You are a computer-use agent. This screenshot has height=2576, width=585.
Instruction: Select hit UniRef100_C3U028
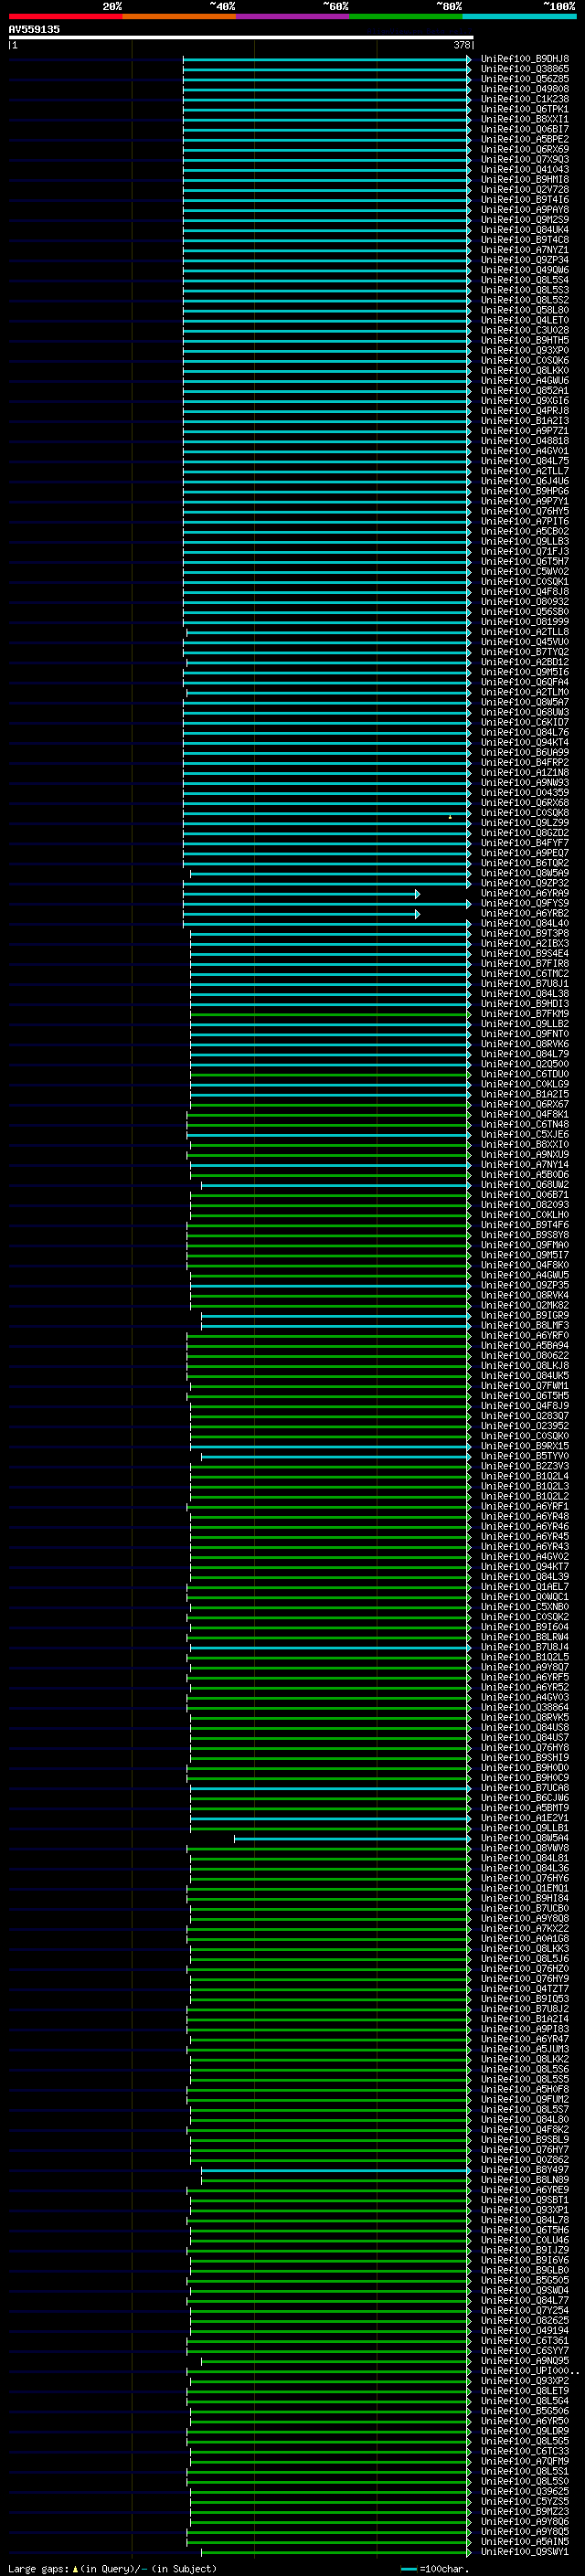coord(524,330)
